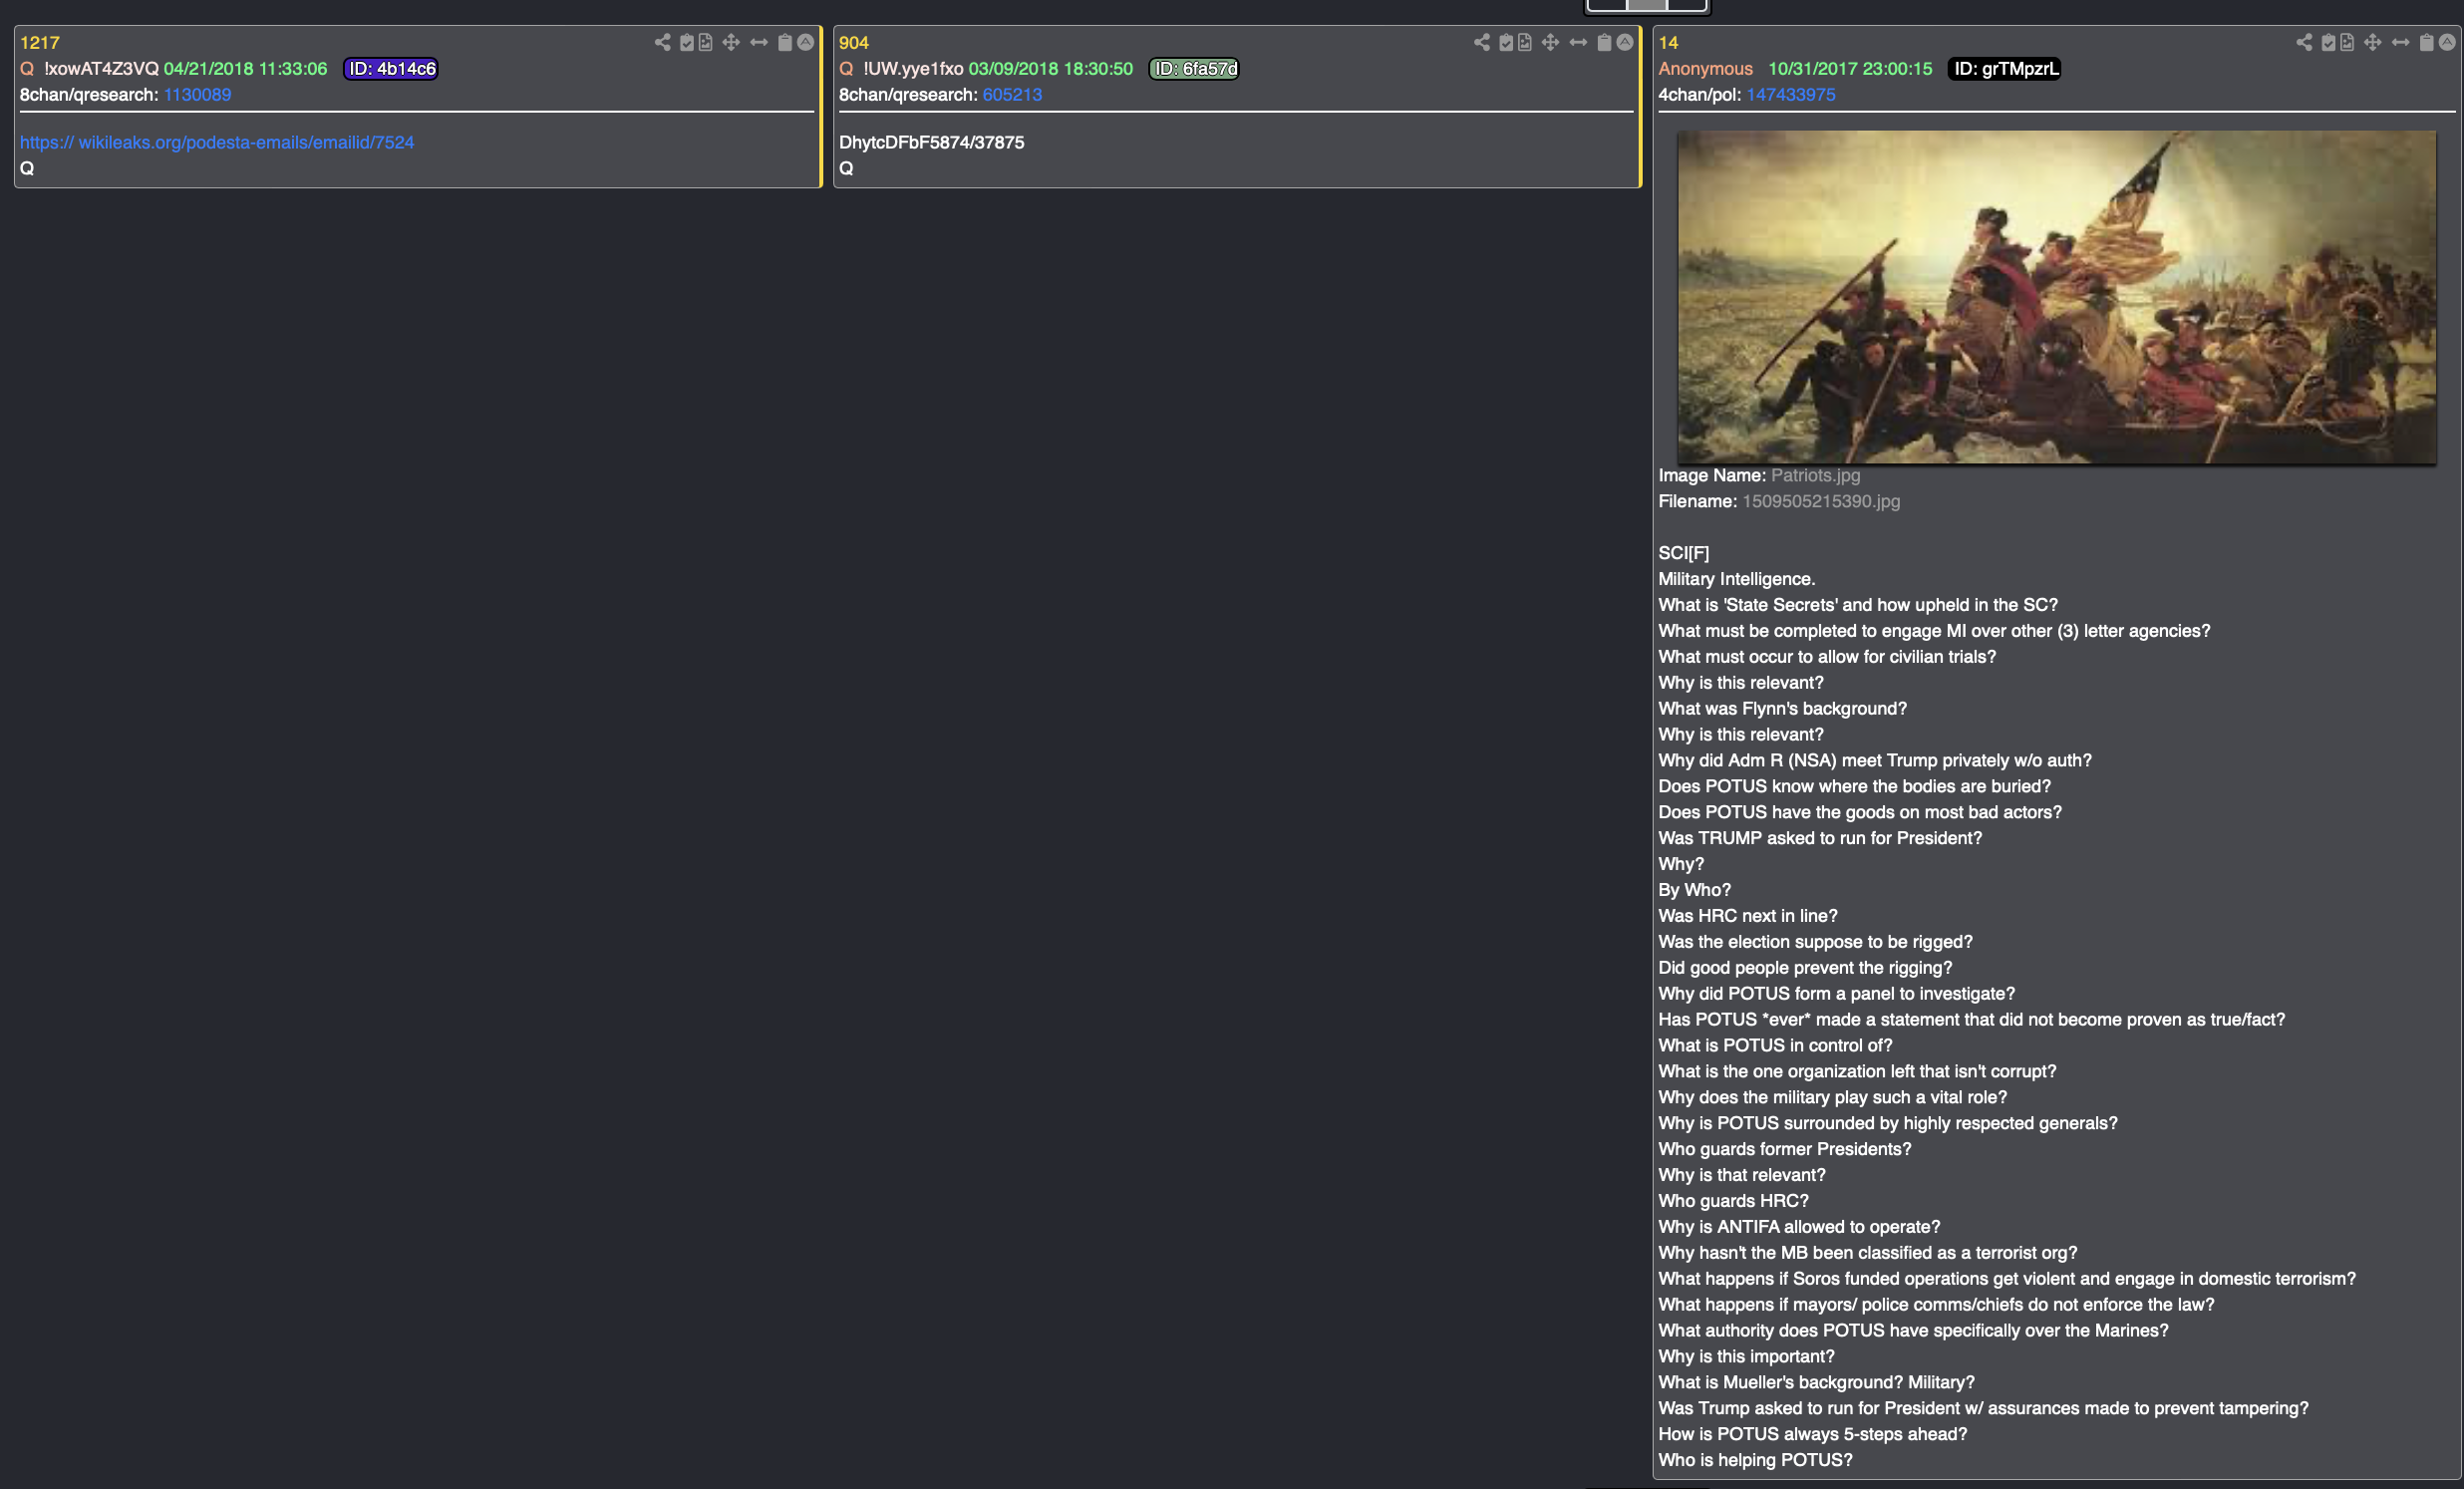This screenshot has width=2464, height=1489.
Task: Click the share icon on post 1217
Action: pos(662,42)
